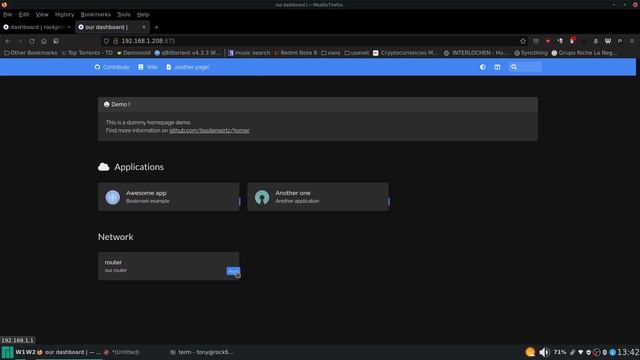Open a new tab with the plus button

point(156,27)
